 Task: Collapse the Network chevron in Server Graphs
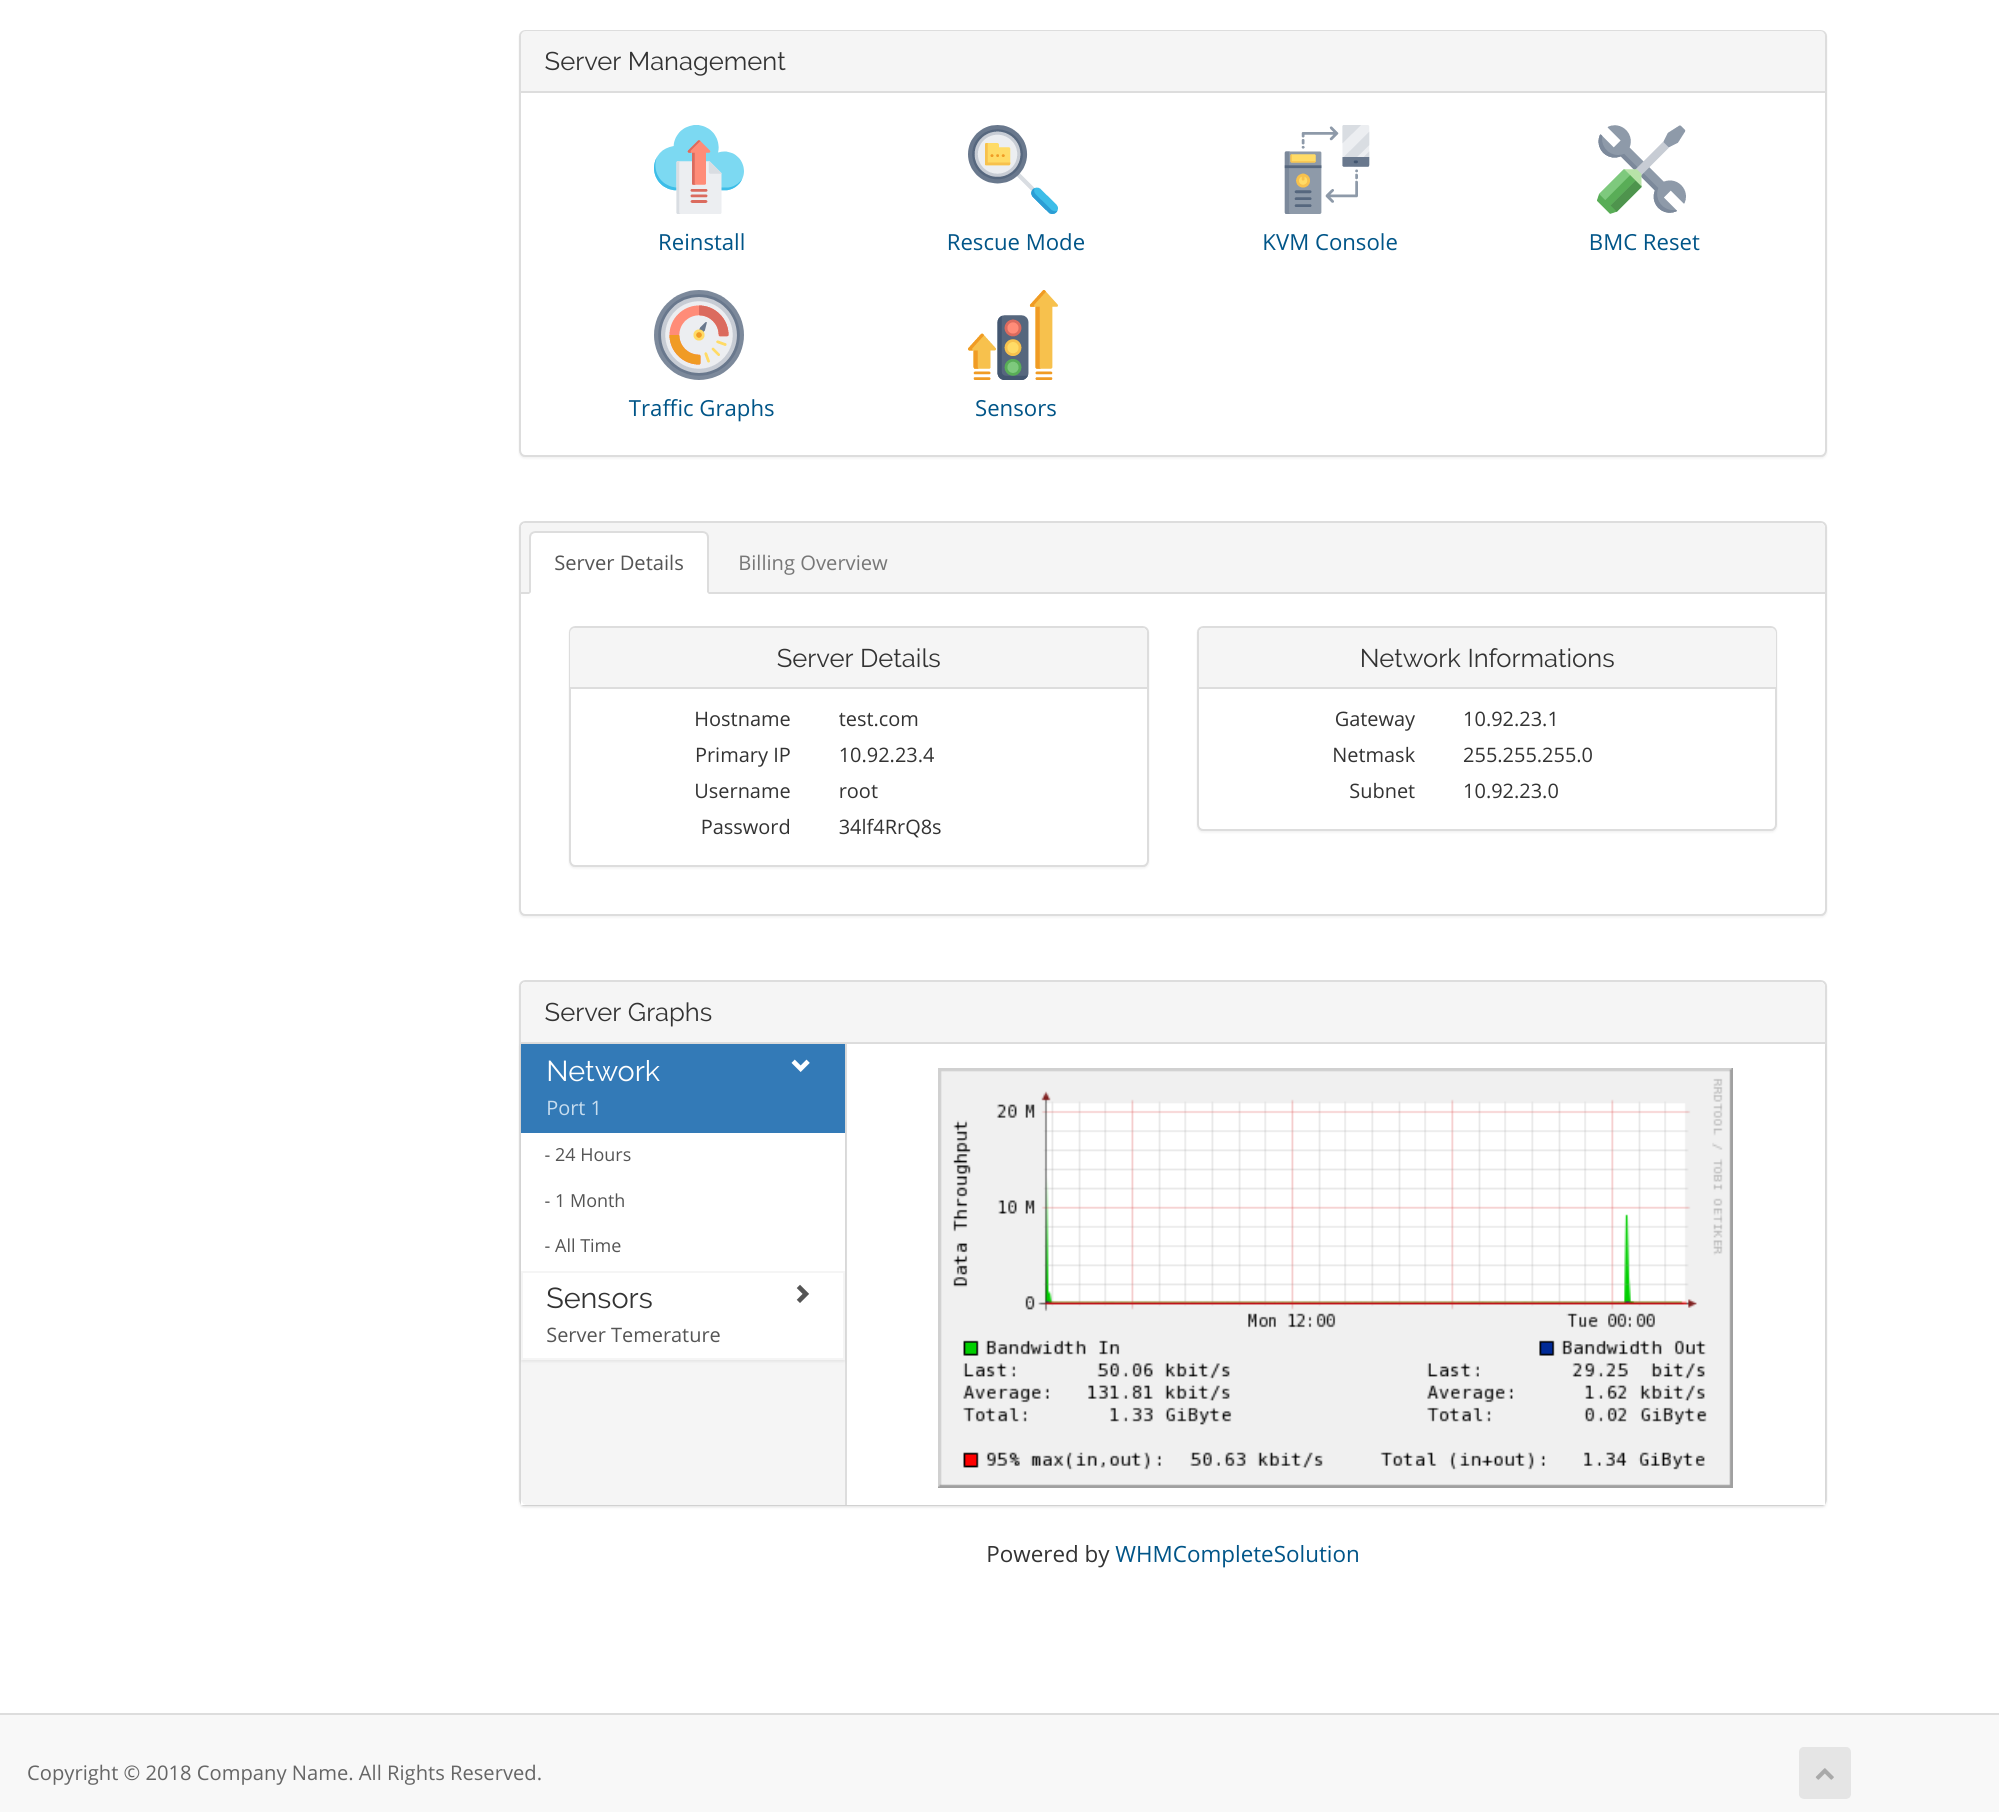click(801, 1066)
